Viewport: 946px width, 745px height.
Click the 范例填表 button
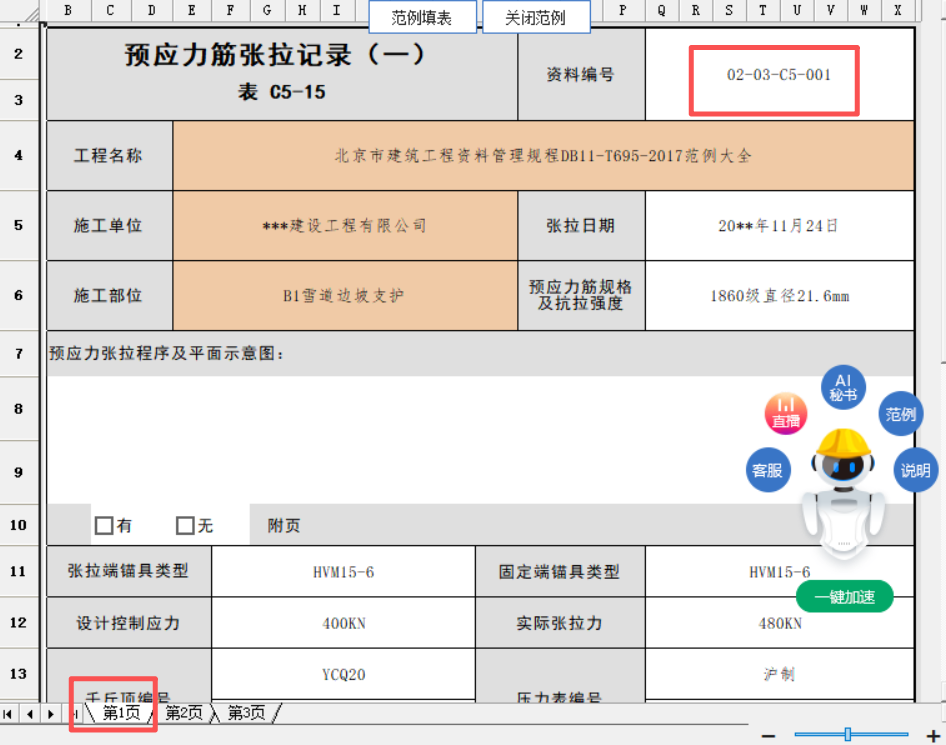(421, 18)
